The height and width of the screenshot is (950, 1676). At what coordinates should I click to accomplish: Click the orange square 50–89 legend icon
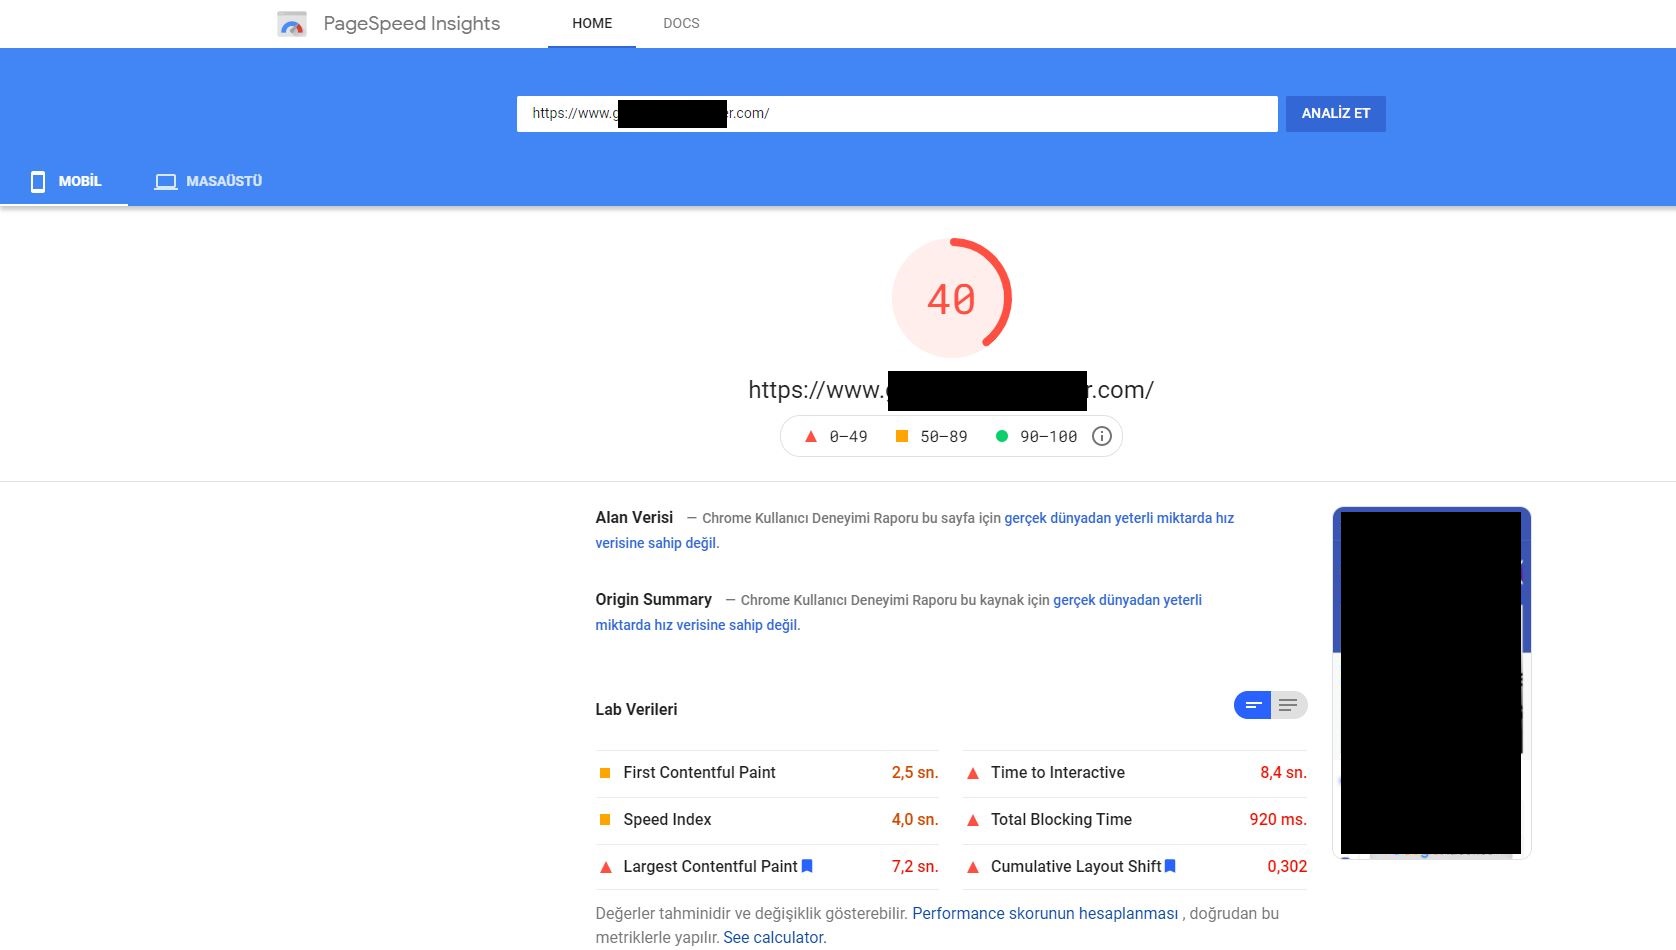point(902,436)
